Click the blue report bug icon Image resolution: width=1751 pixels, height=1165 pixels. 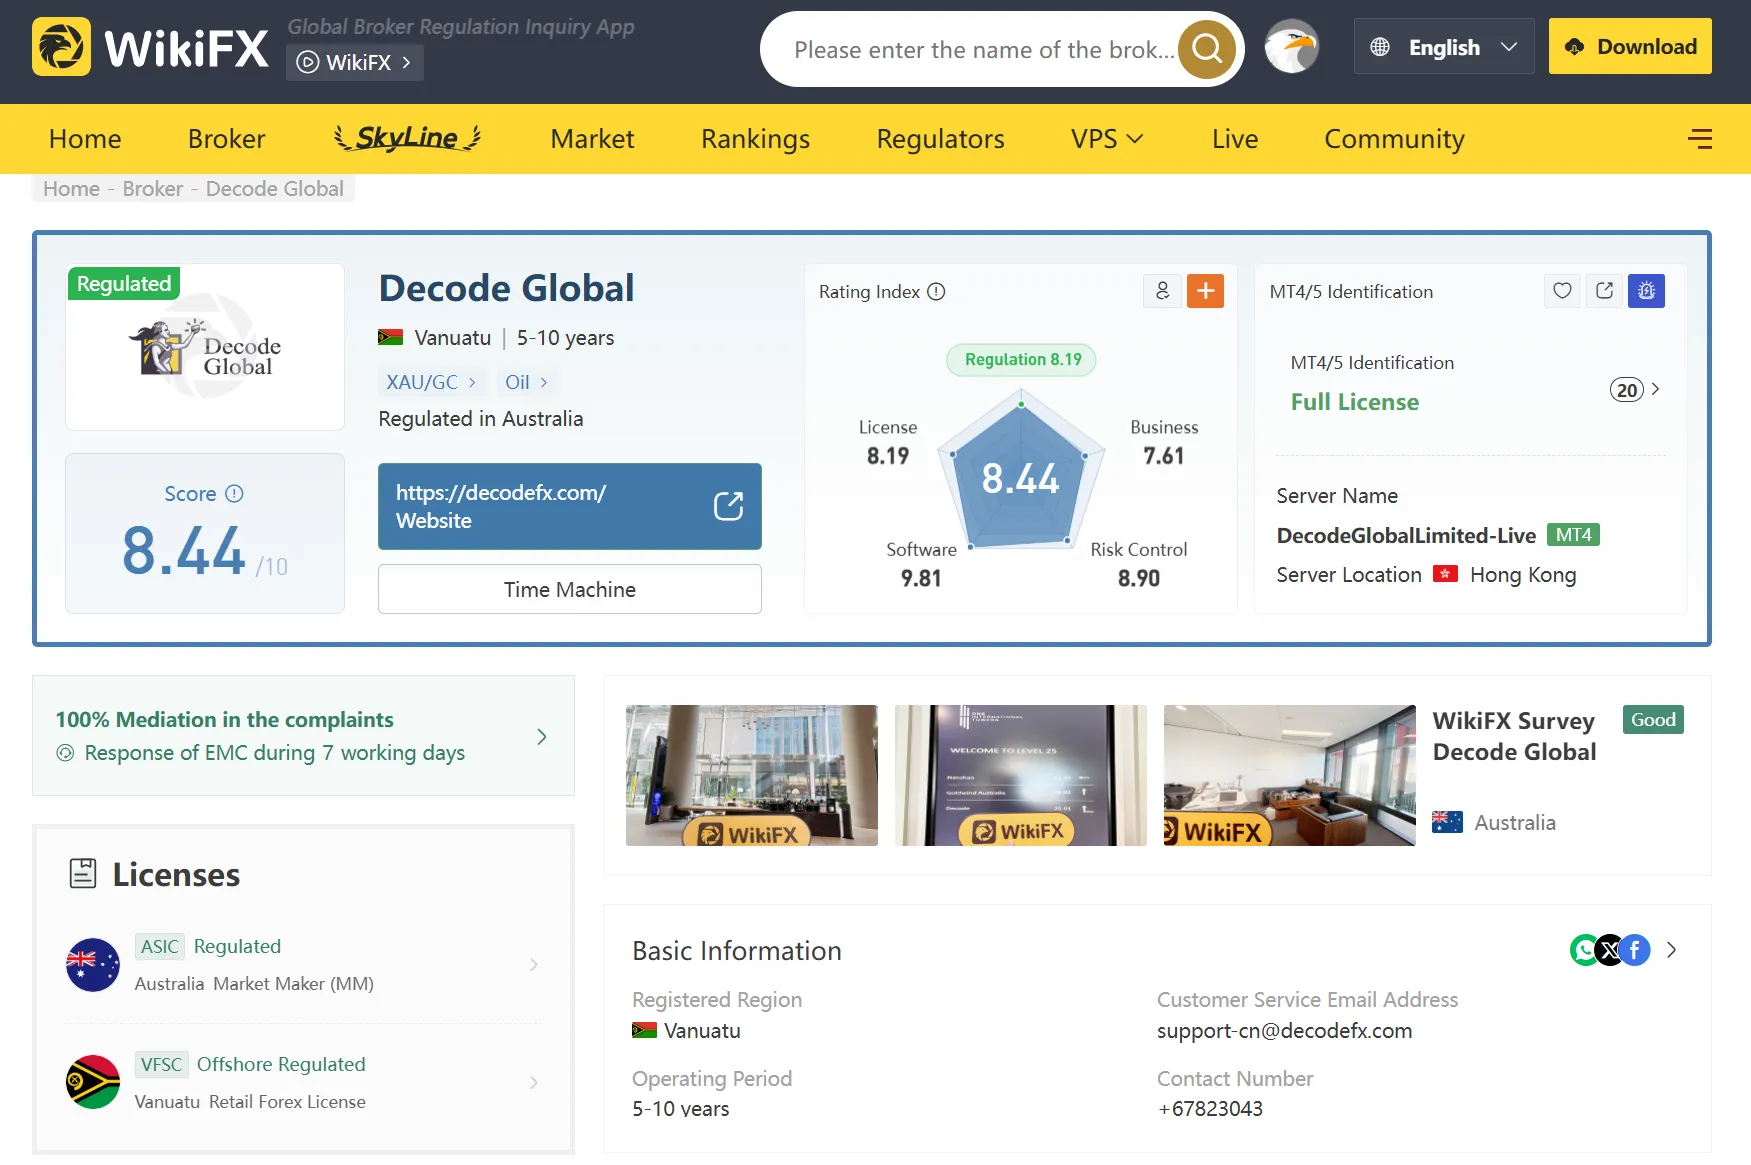(x=1646, y=291)
